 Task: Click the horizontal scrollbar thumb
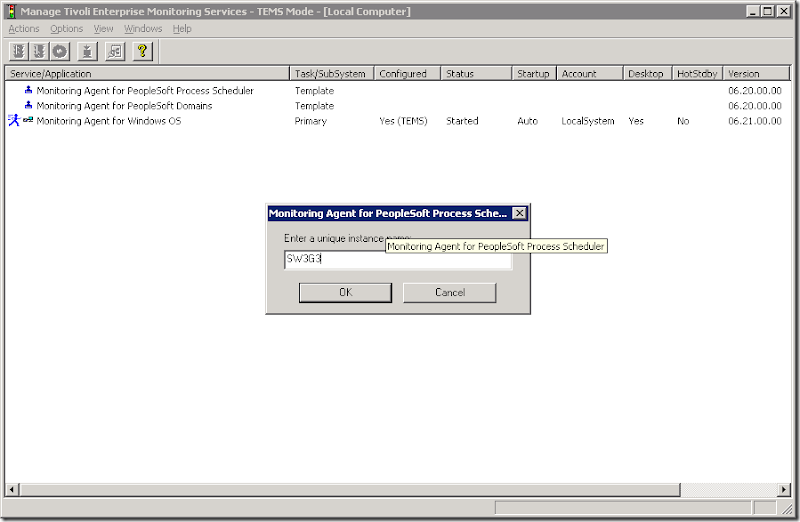click(350, 490)
